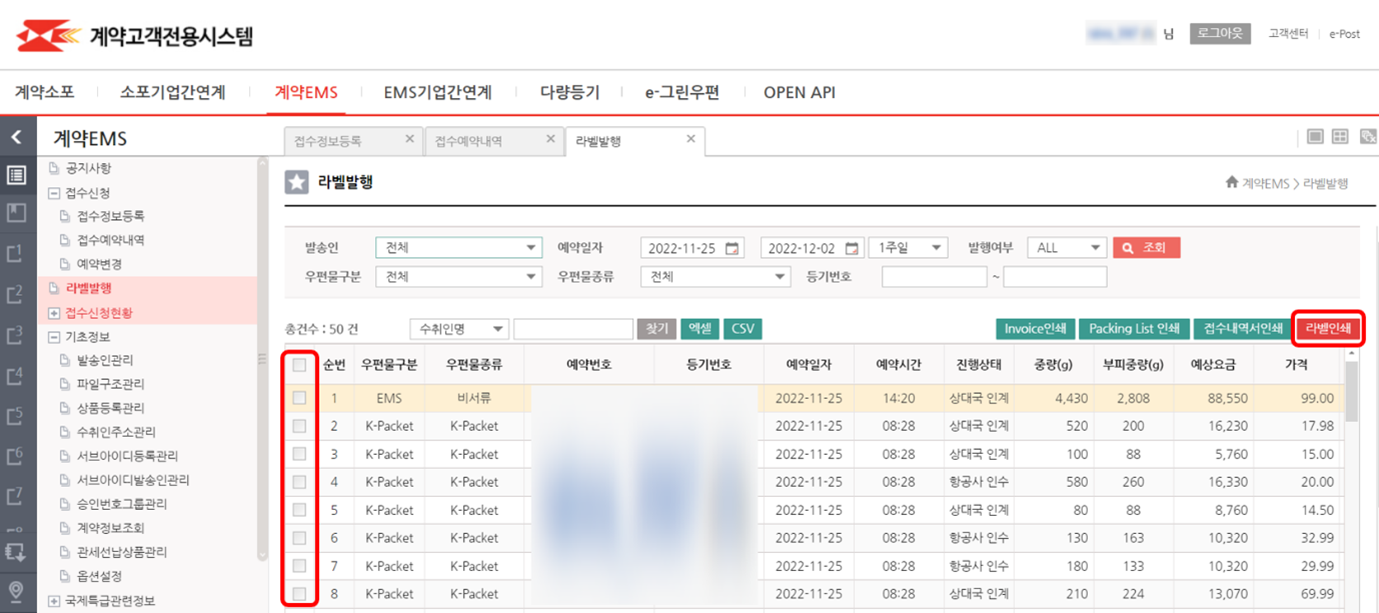
Task: Export the list with the 엑셀 button
Action: click(699, 329)
